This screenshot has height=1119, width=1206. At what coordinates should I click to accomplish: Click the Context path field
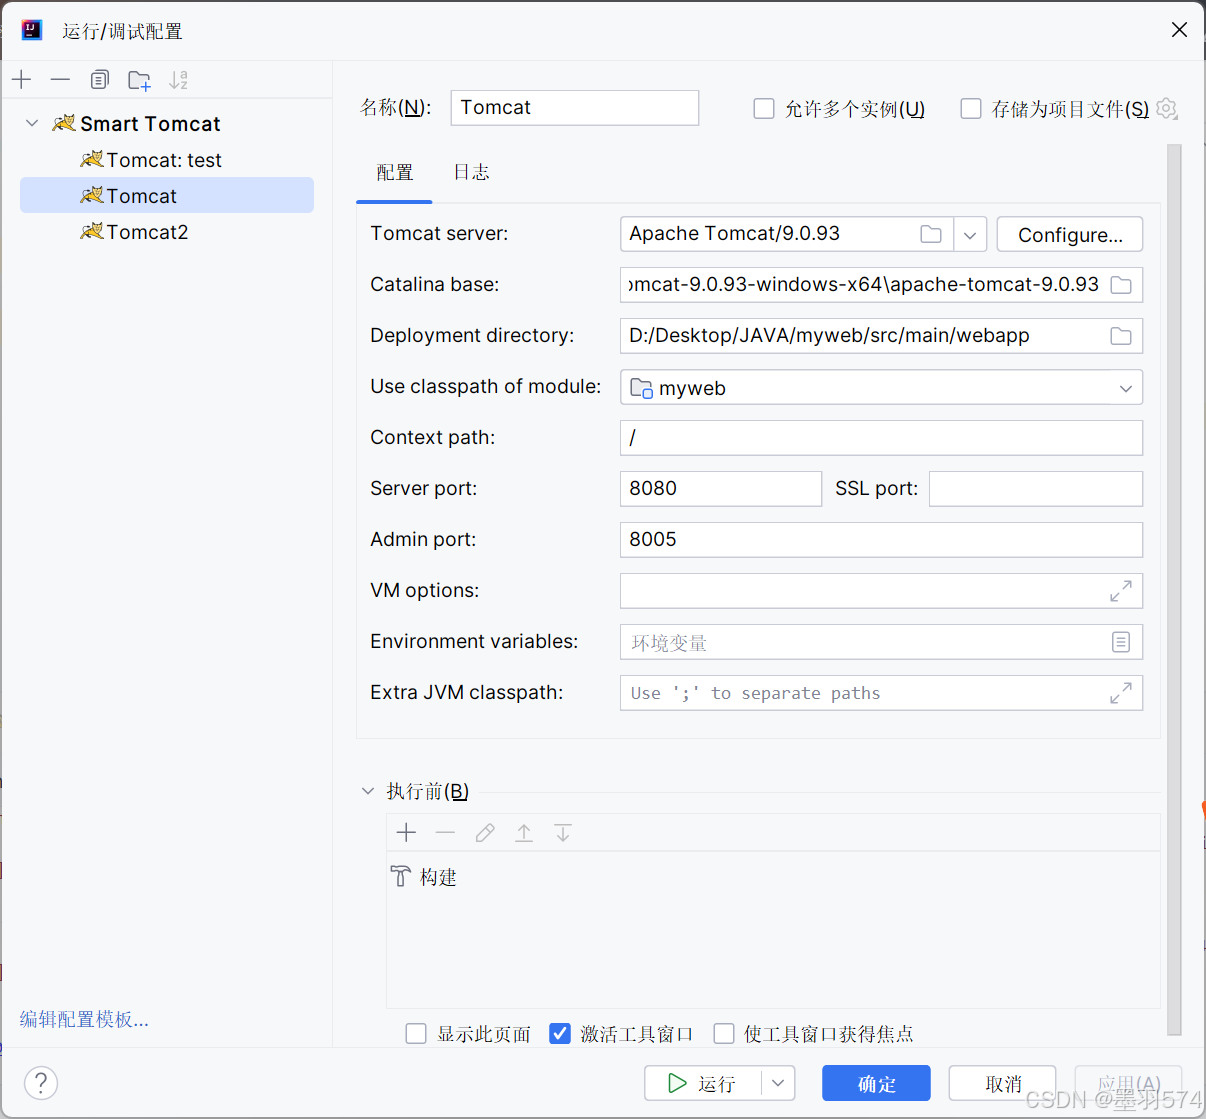click(881, 438)
